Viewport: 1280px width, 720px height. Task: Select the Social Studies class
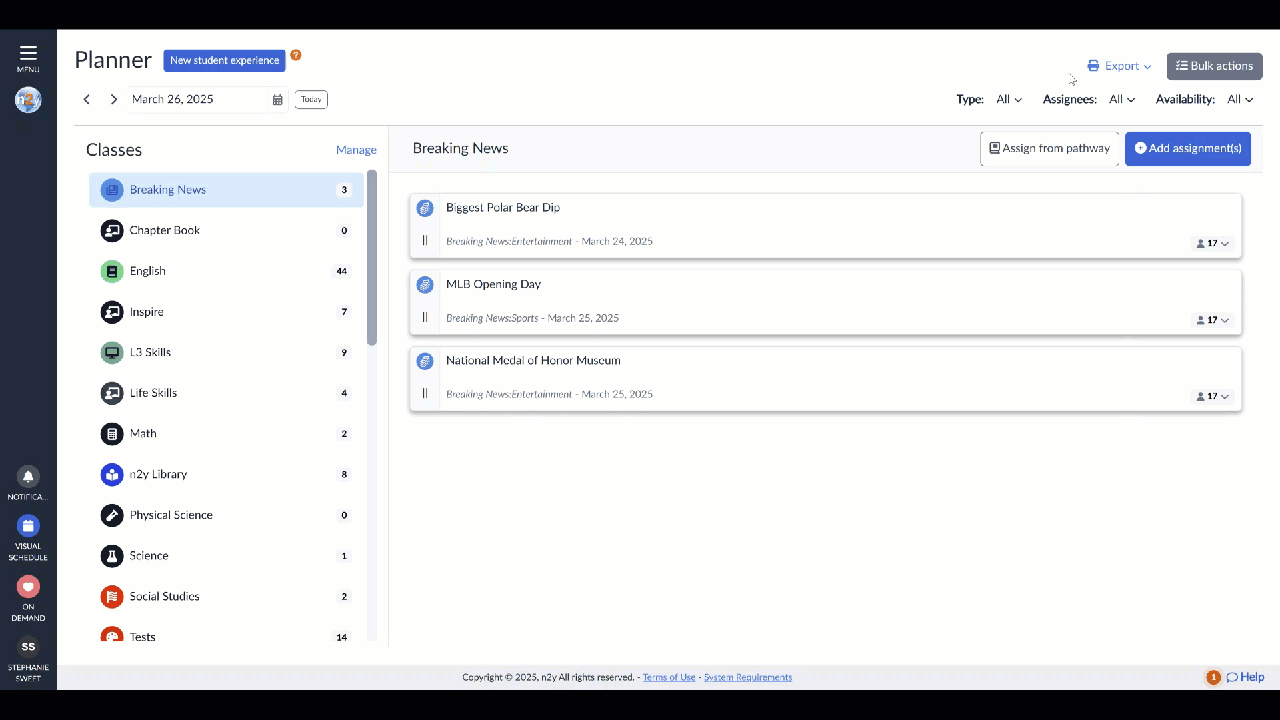tap(226, 597)
